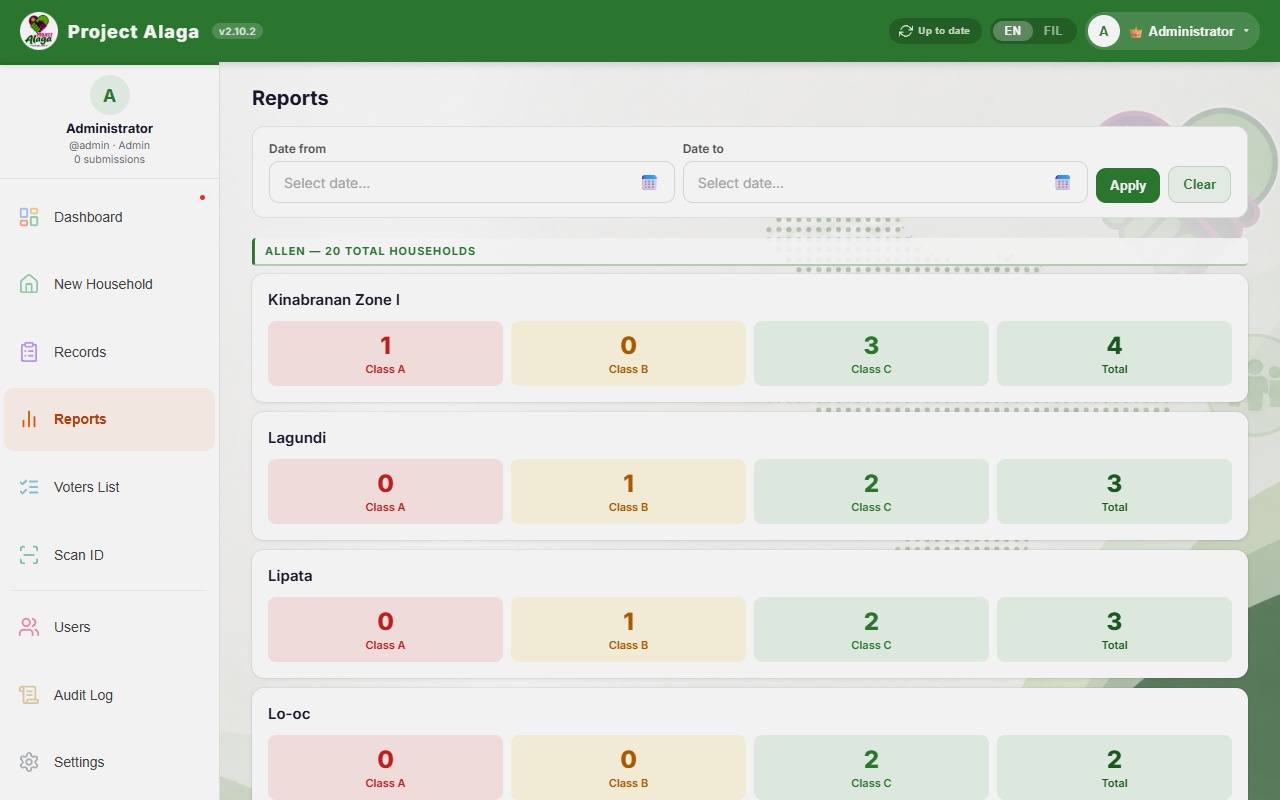
Task: Click the Project Alaga app title
Action: (x=133, y=31)
